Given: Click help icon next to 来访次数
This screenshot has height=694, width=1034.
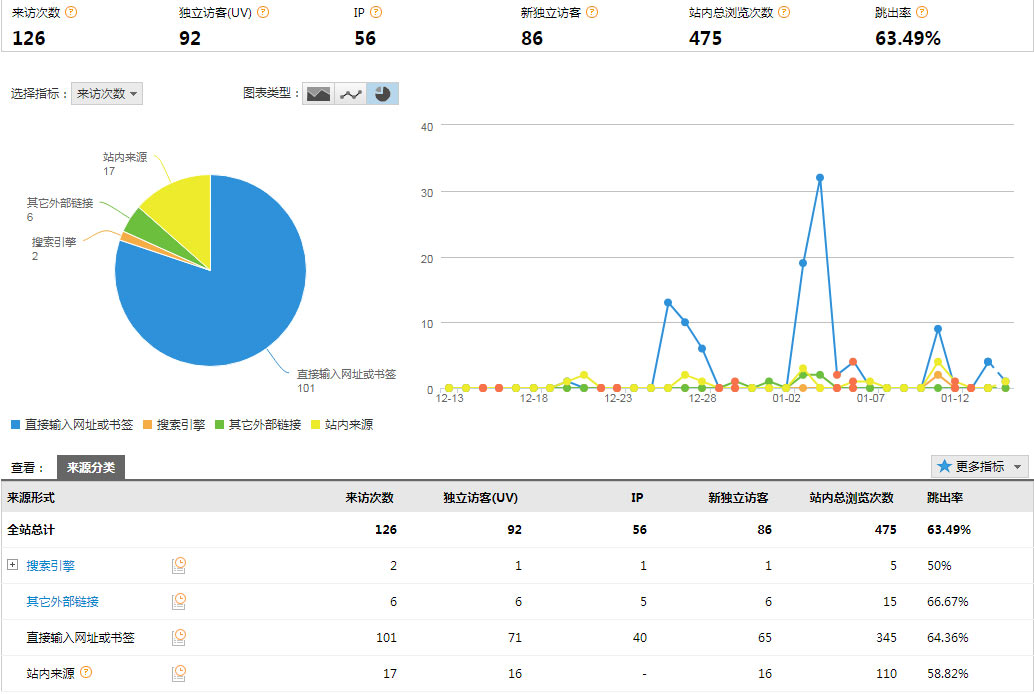Looking at the screenshot, I should [71, 12].
